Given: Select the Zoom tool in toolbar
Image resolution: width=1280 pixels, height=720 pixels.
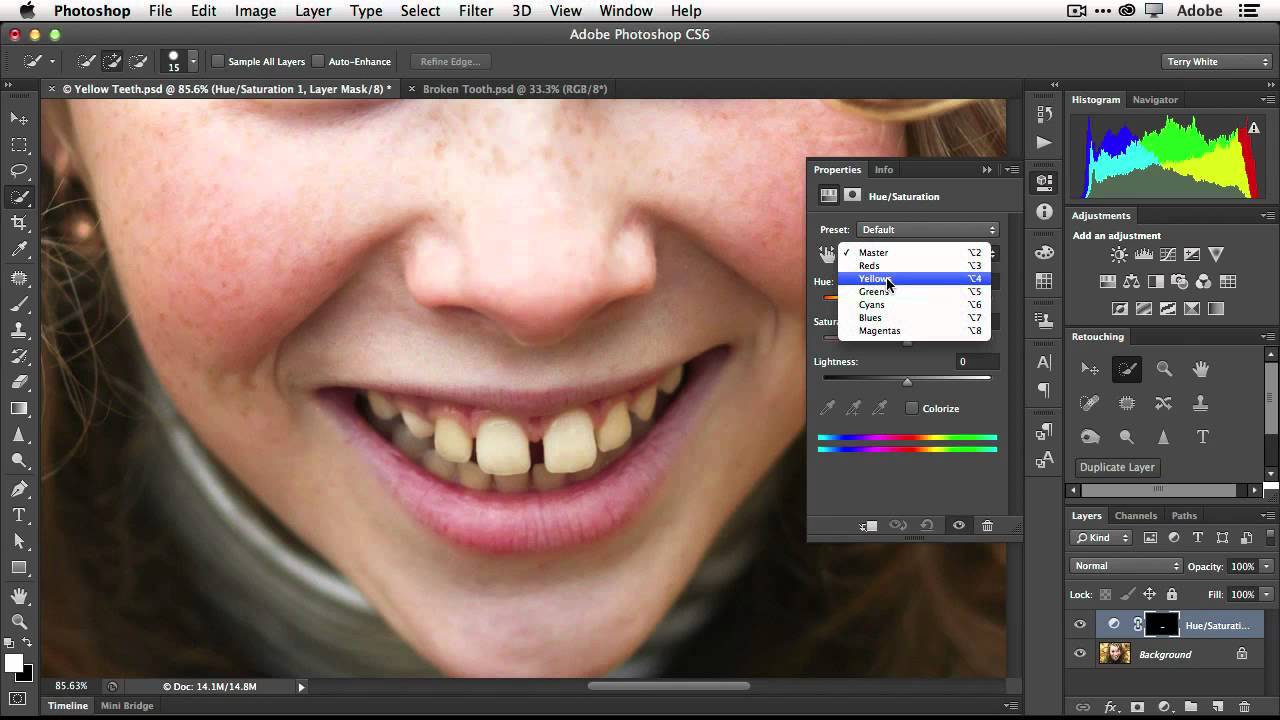Looking at the screenshot, I should click(19, 621).
